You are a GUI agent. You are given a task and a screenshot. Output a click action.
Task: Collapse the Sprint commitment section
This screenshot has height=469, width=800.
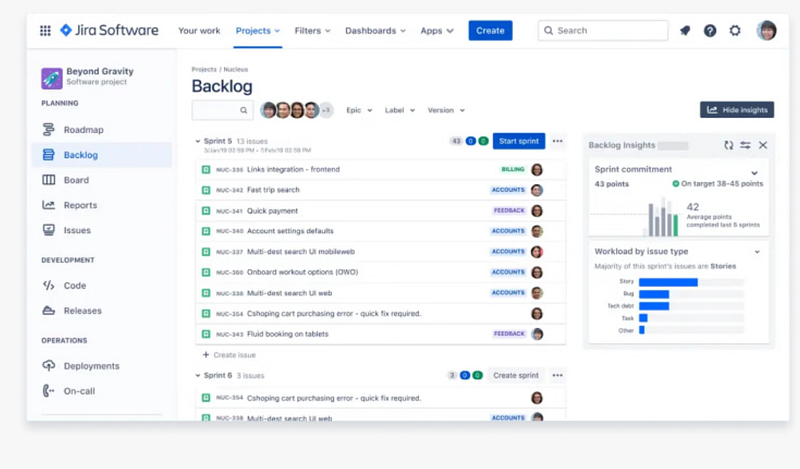[x=755, y=172]
